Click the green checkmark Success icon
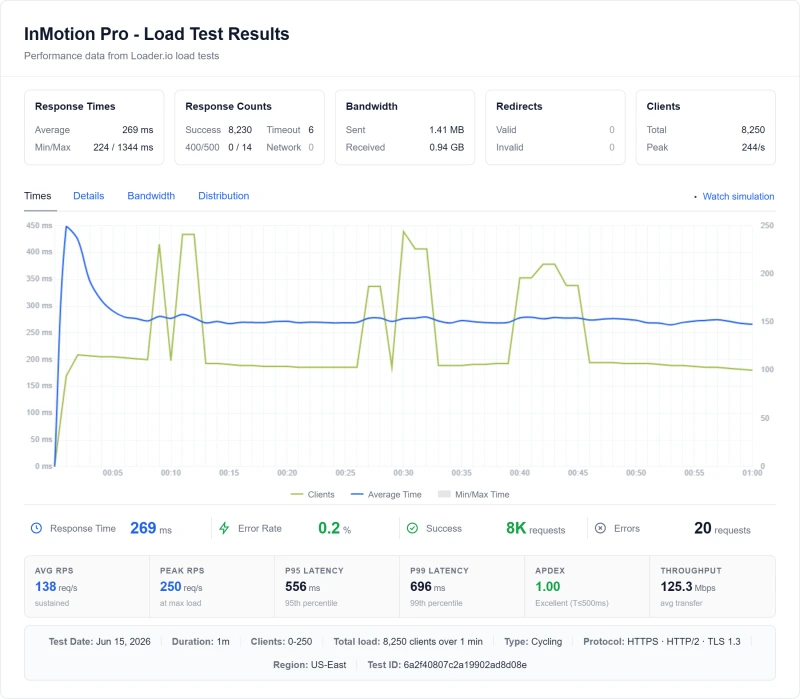This screenshot has width=800, height=699. pos(412,528)
